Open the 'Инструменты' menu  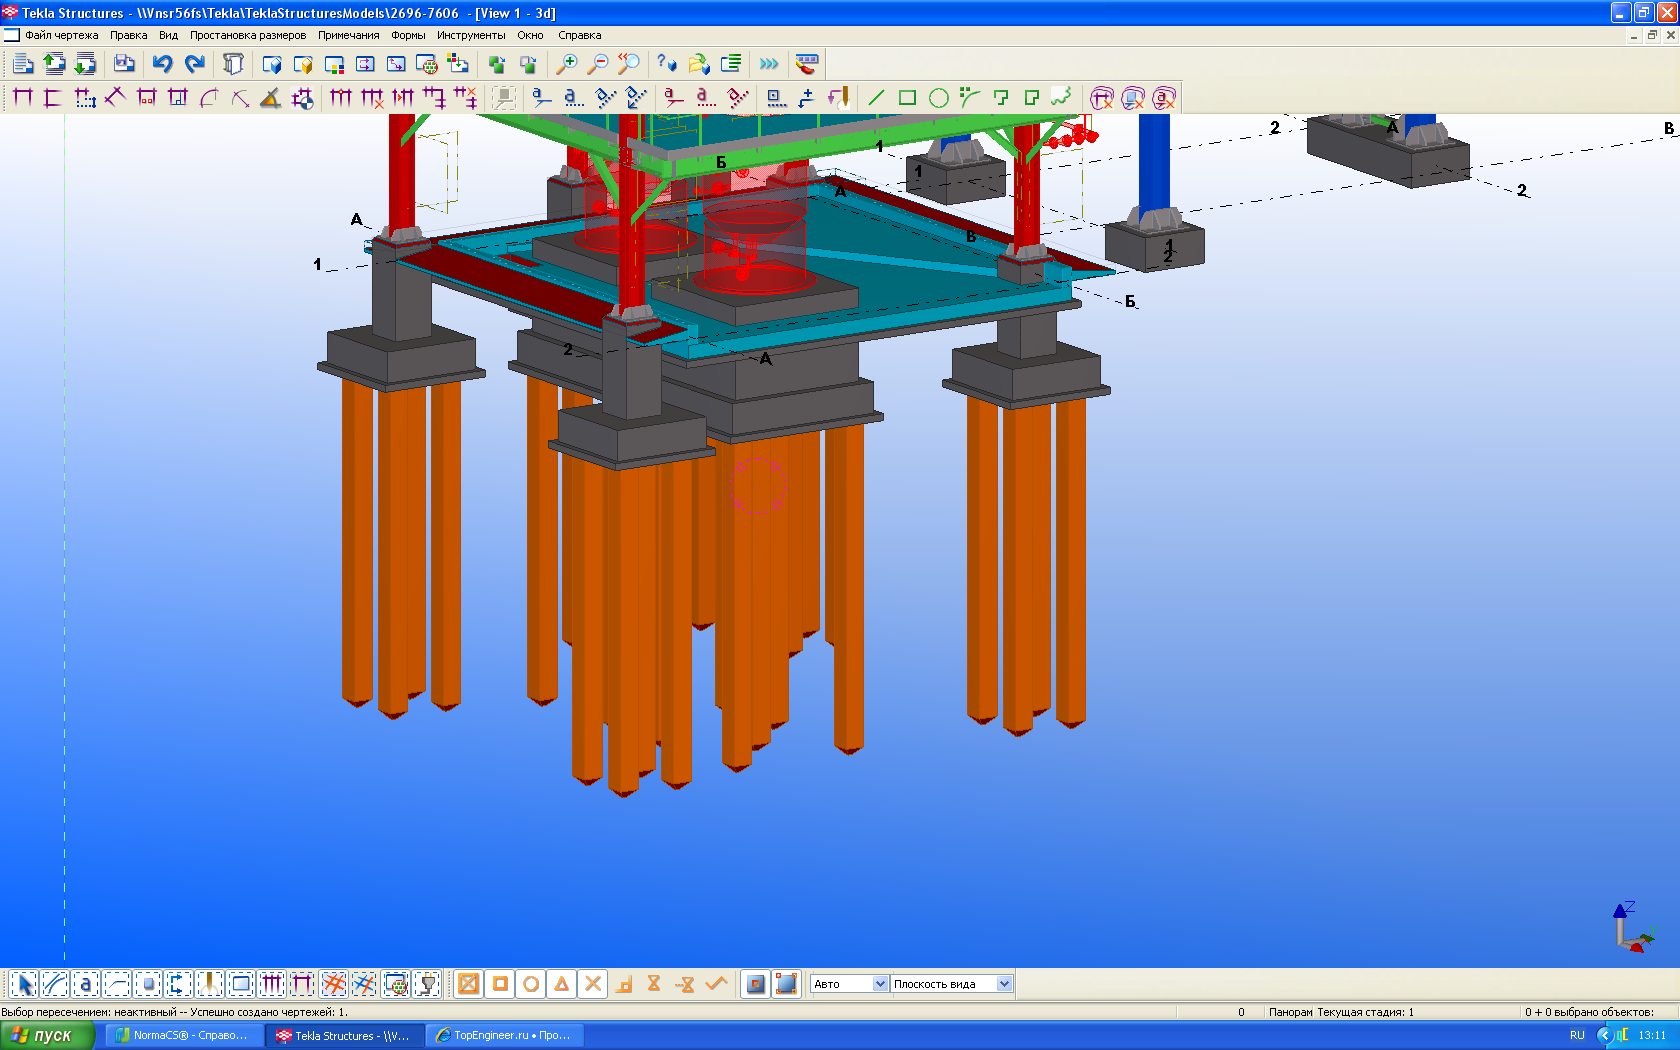point(471,35)
